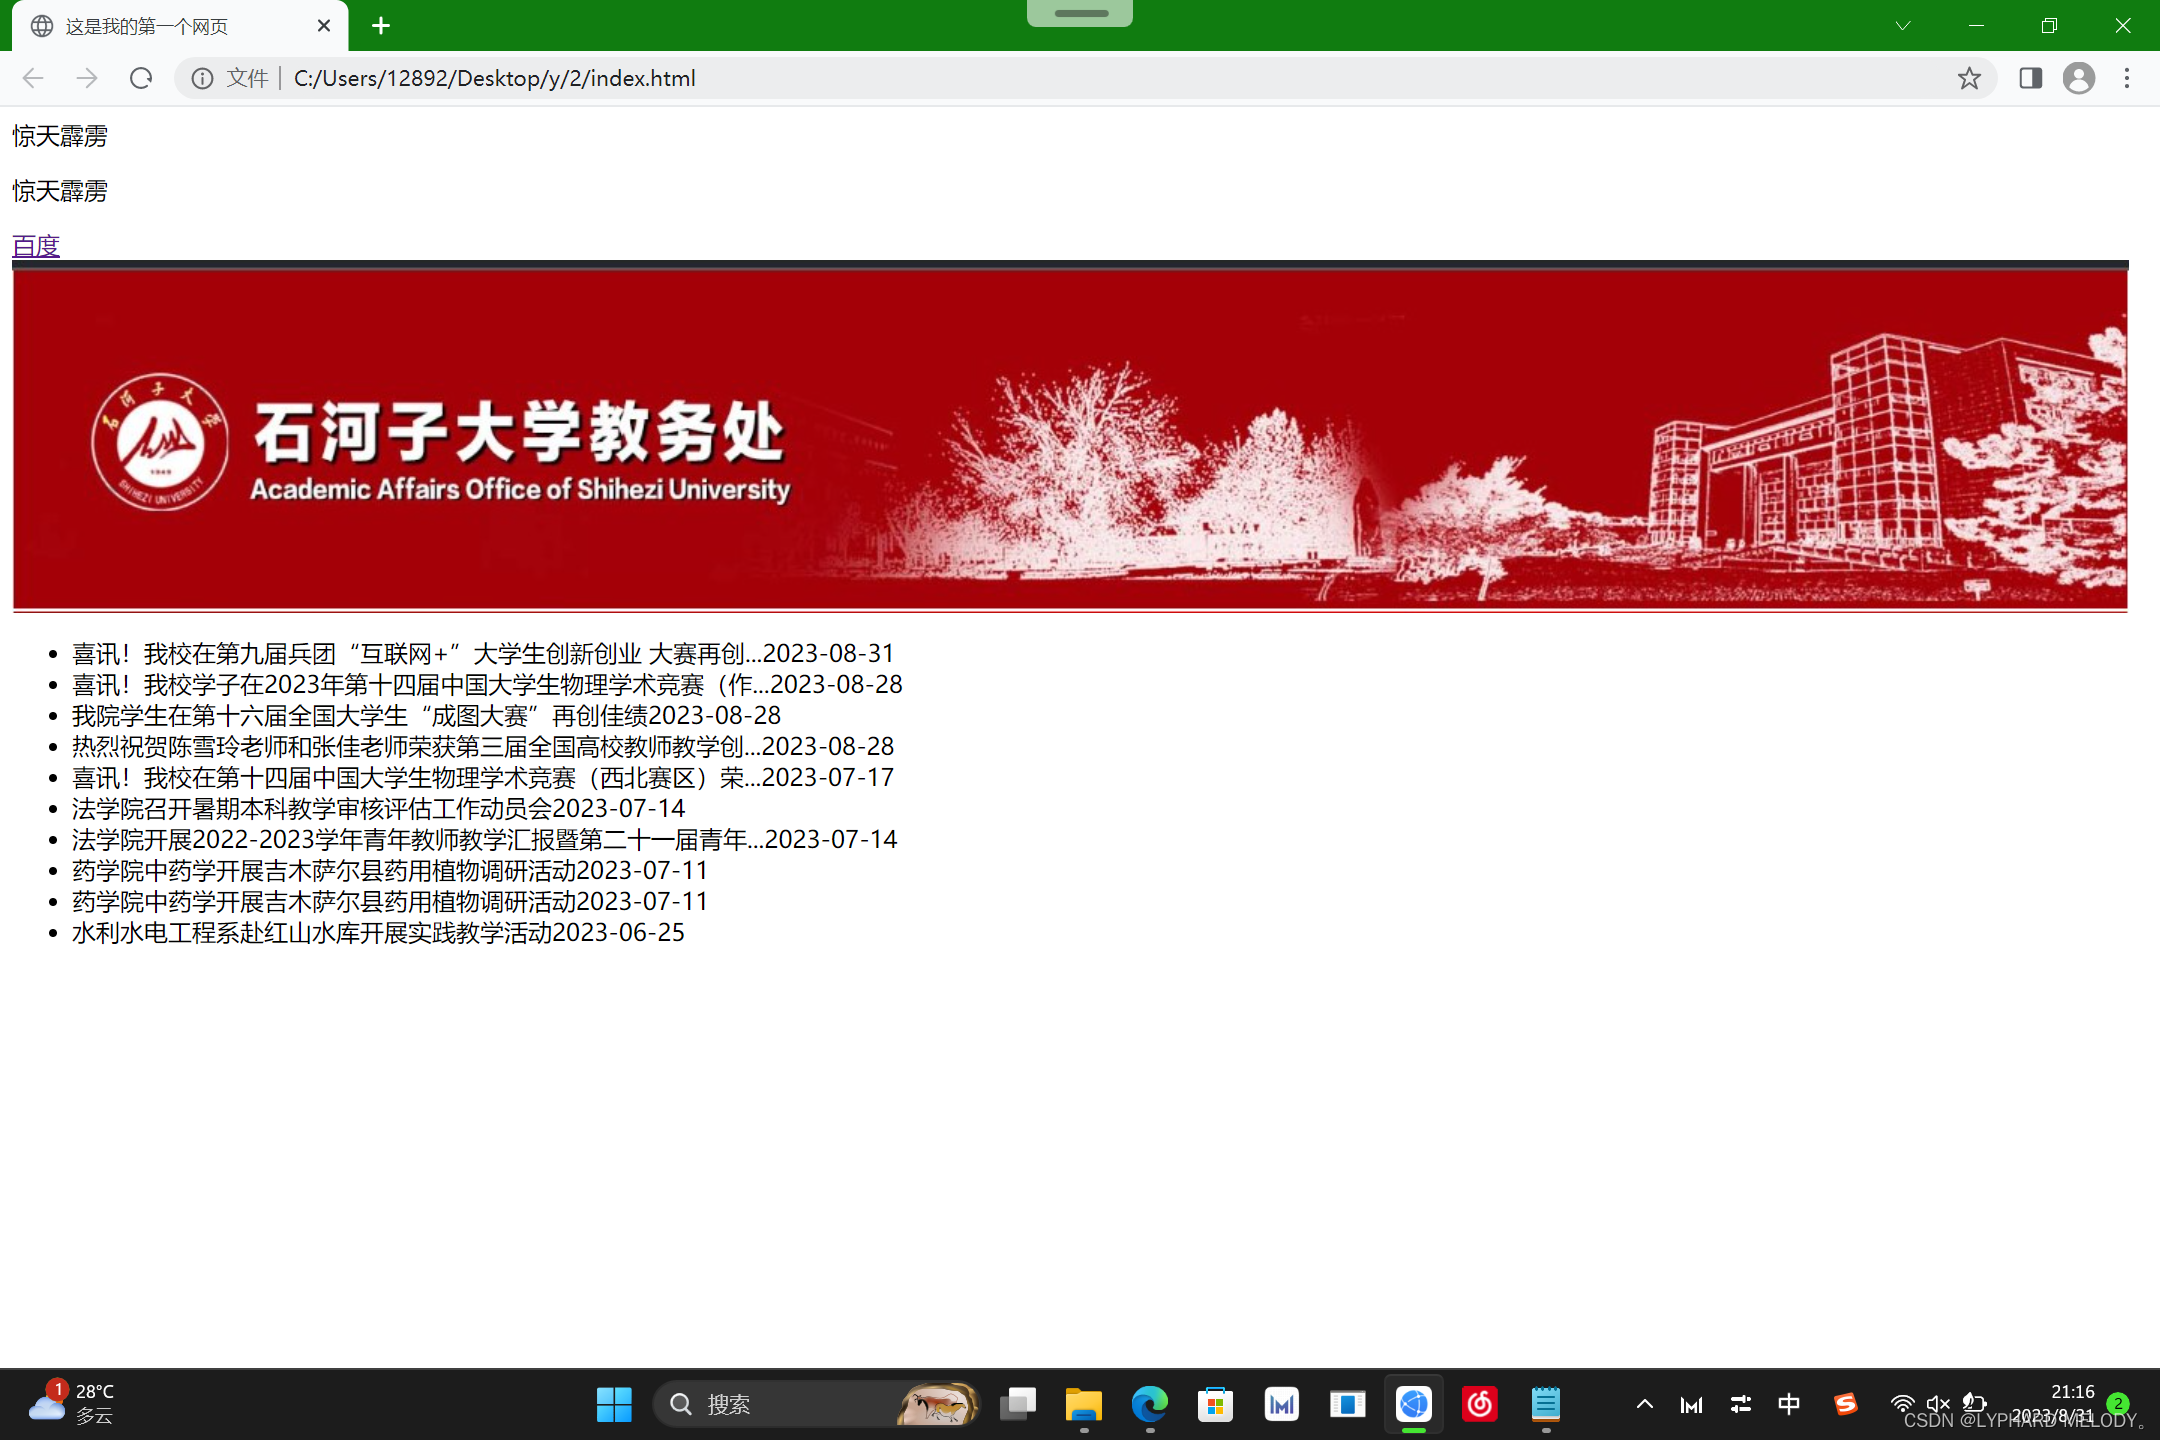Click the back navigation arrow

pos(33,78)
